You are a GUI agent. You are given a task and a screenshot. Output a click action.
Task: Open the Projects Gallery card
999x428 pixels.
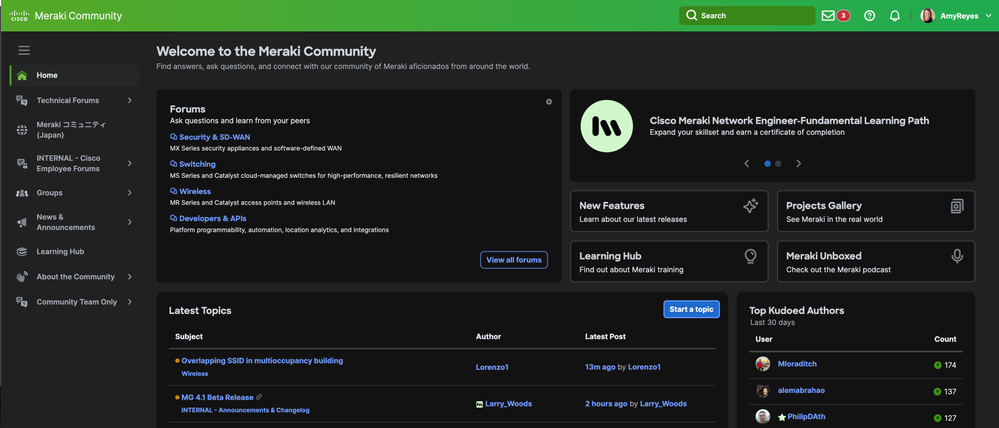click(x=875, y=211)
